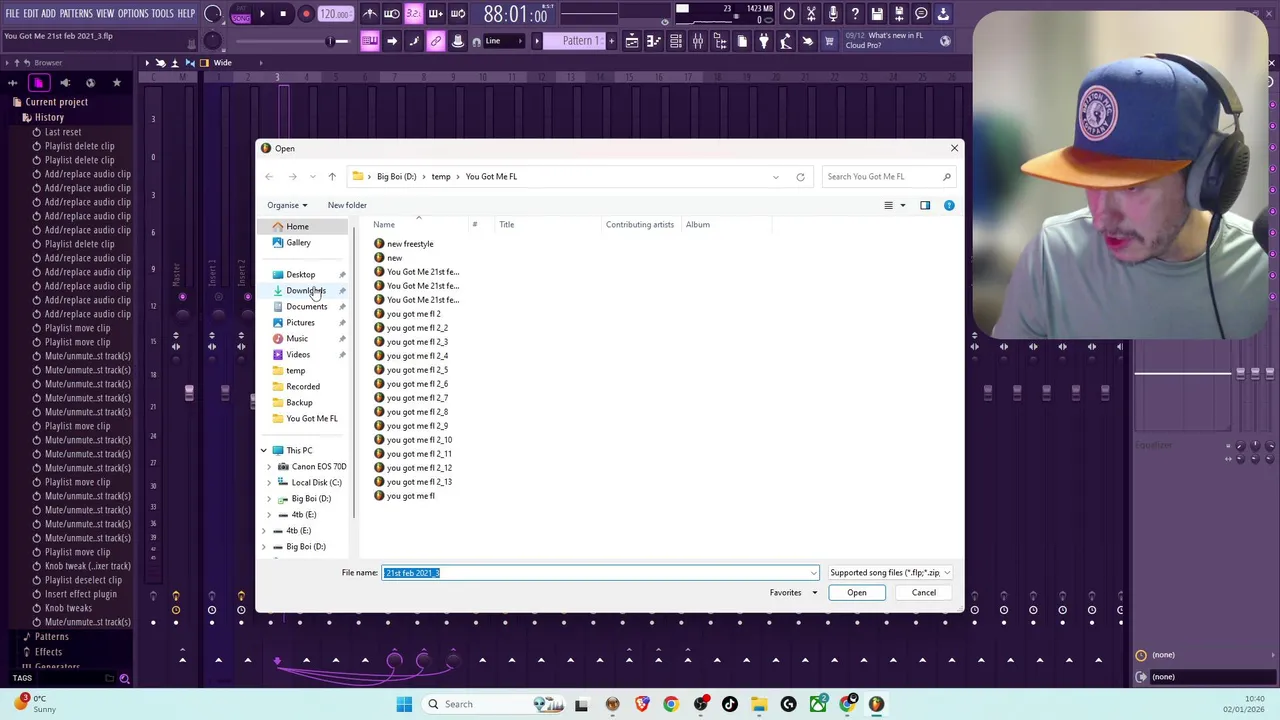Click the Play button in the transport
Viewport: 1280px width, 720px height.
point(262,14)
